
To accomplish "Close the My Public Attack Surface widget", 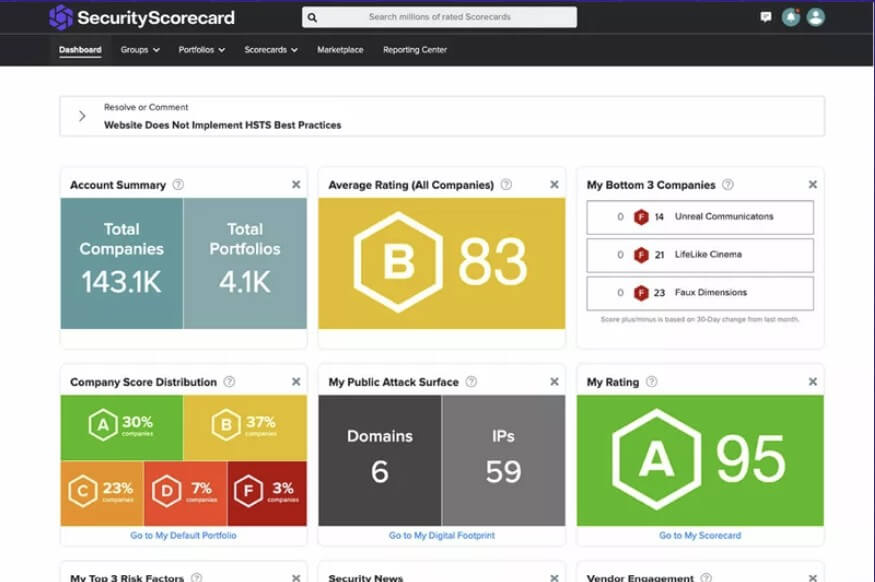I will [x=554, y=382].
